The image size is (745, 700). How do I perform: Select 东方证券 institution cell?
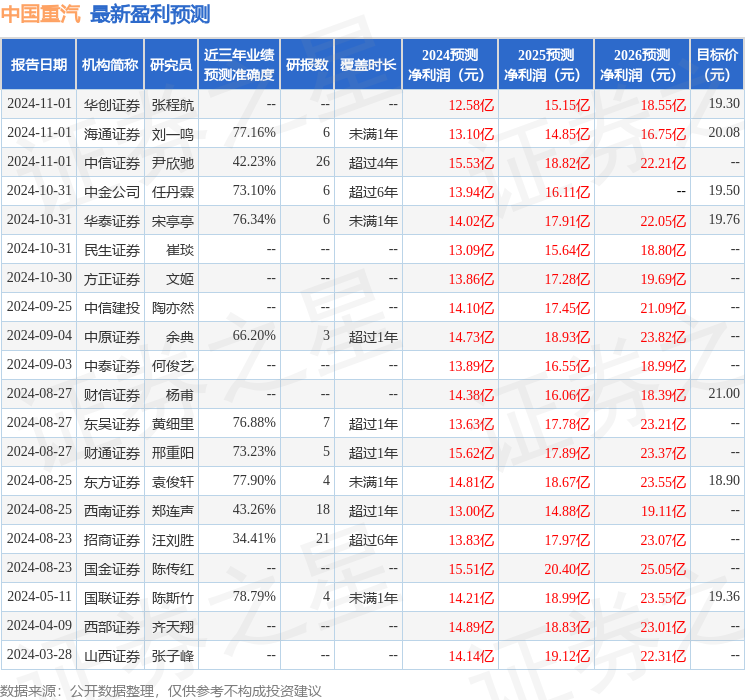point(112,482)
